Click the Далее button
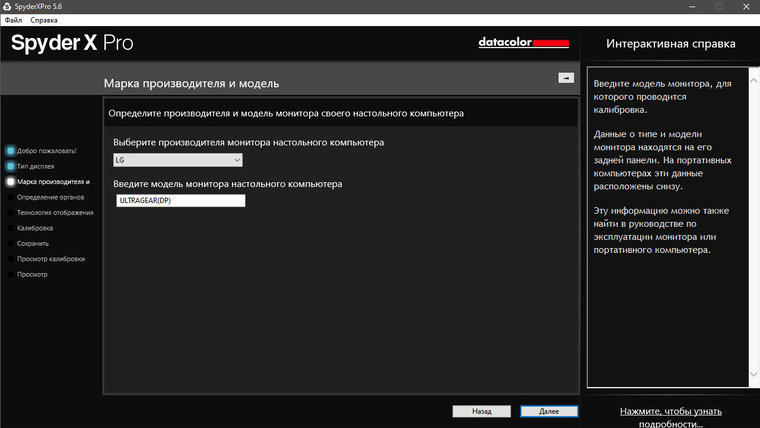 (x=549, y=411)
